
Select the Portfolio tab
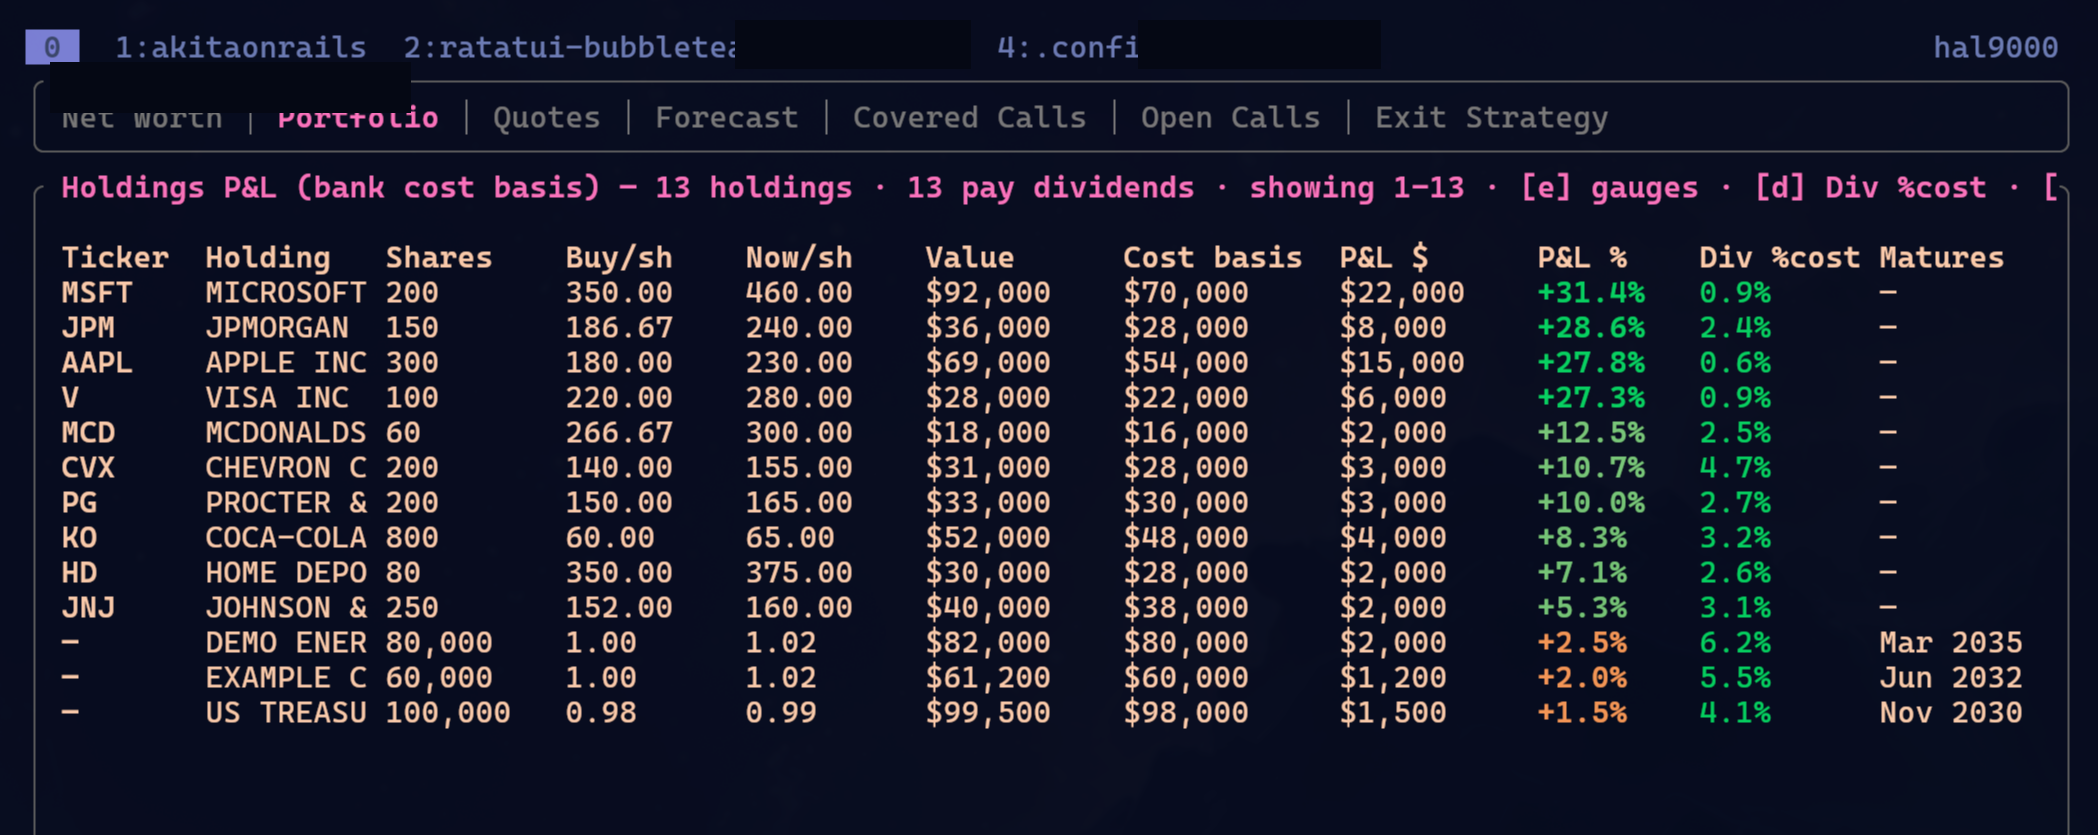tap(358, 118)
